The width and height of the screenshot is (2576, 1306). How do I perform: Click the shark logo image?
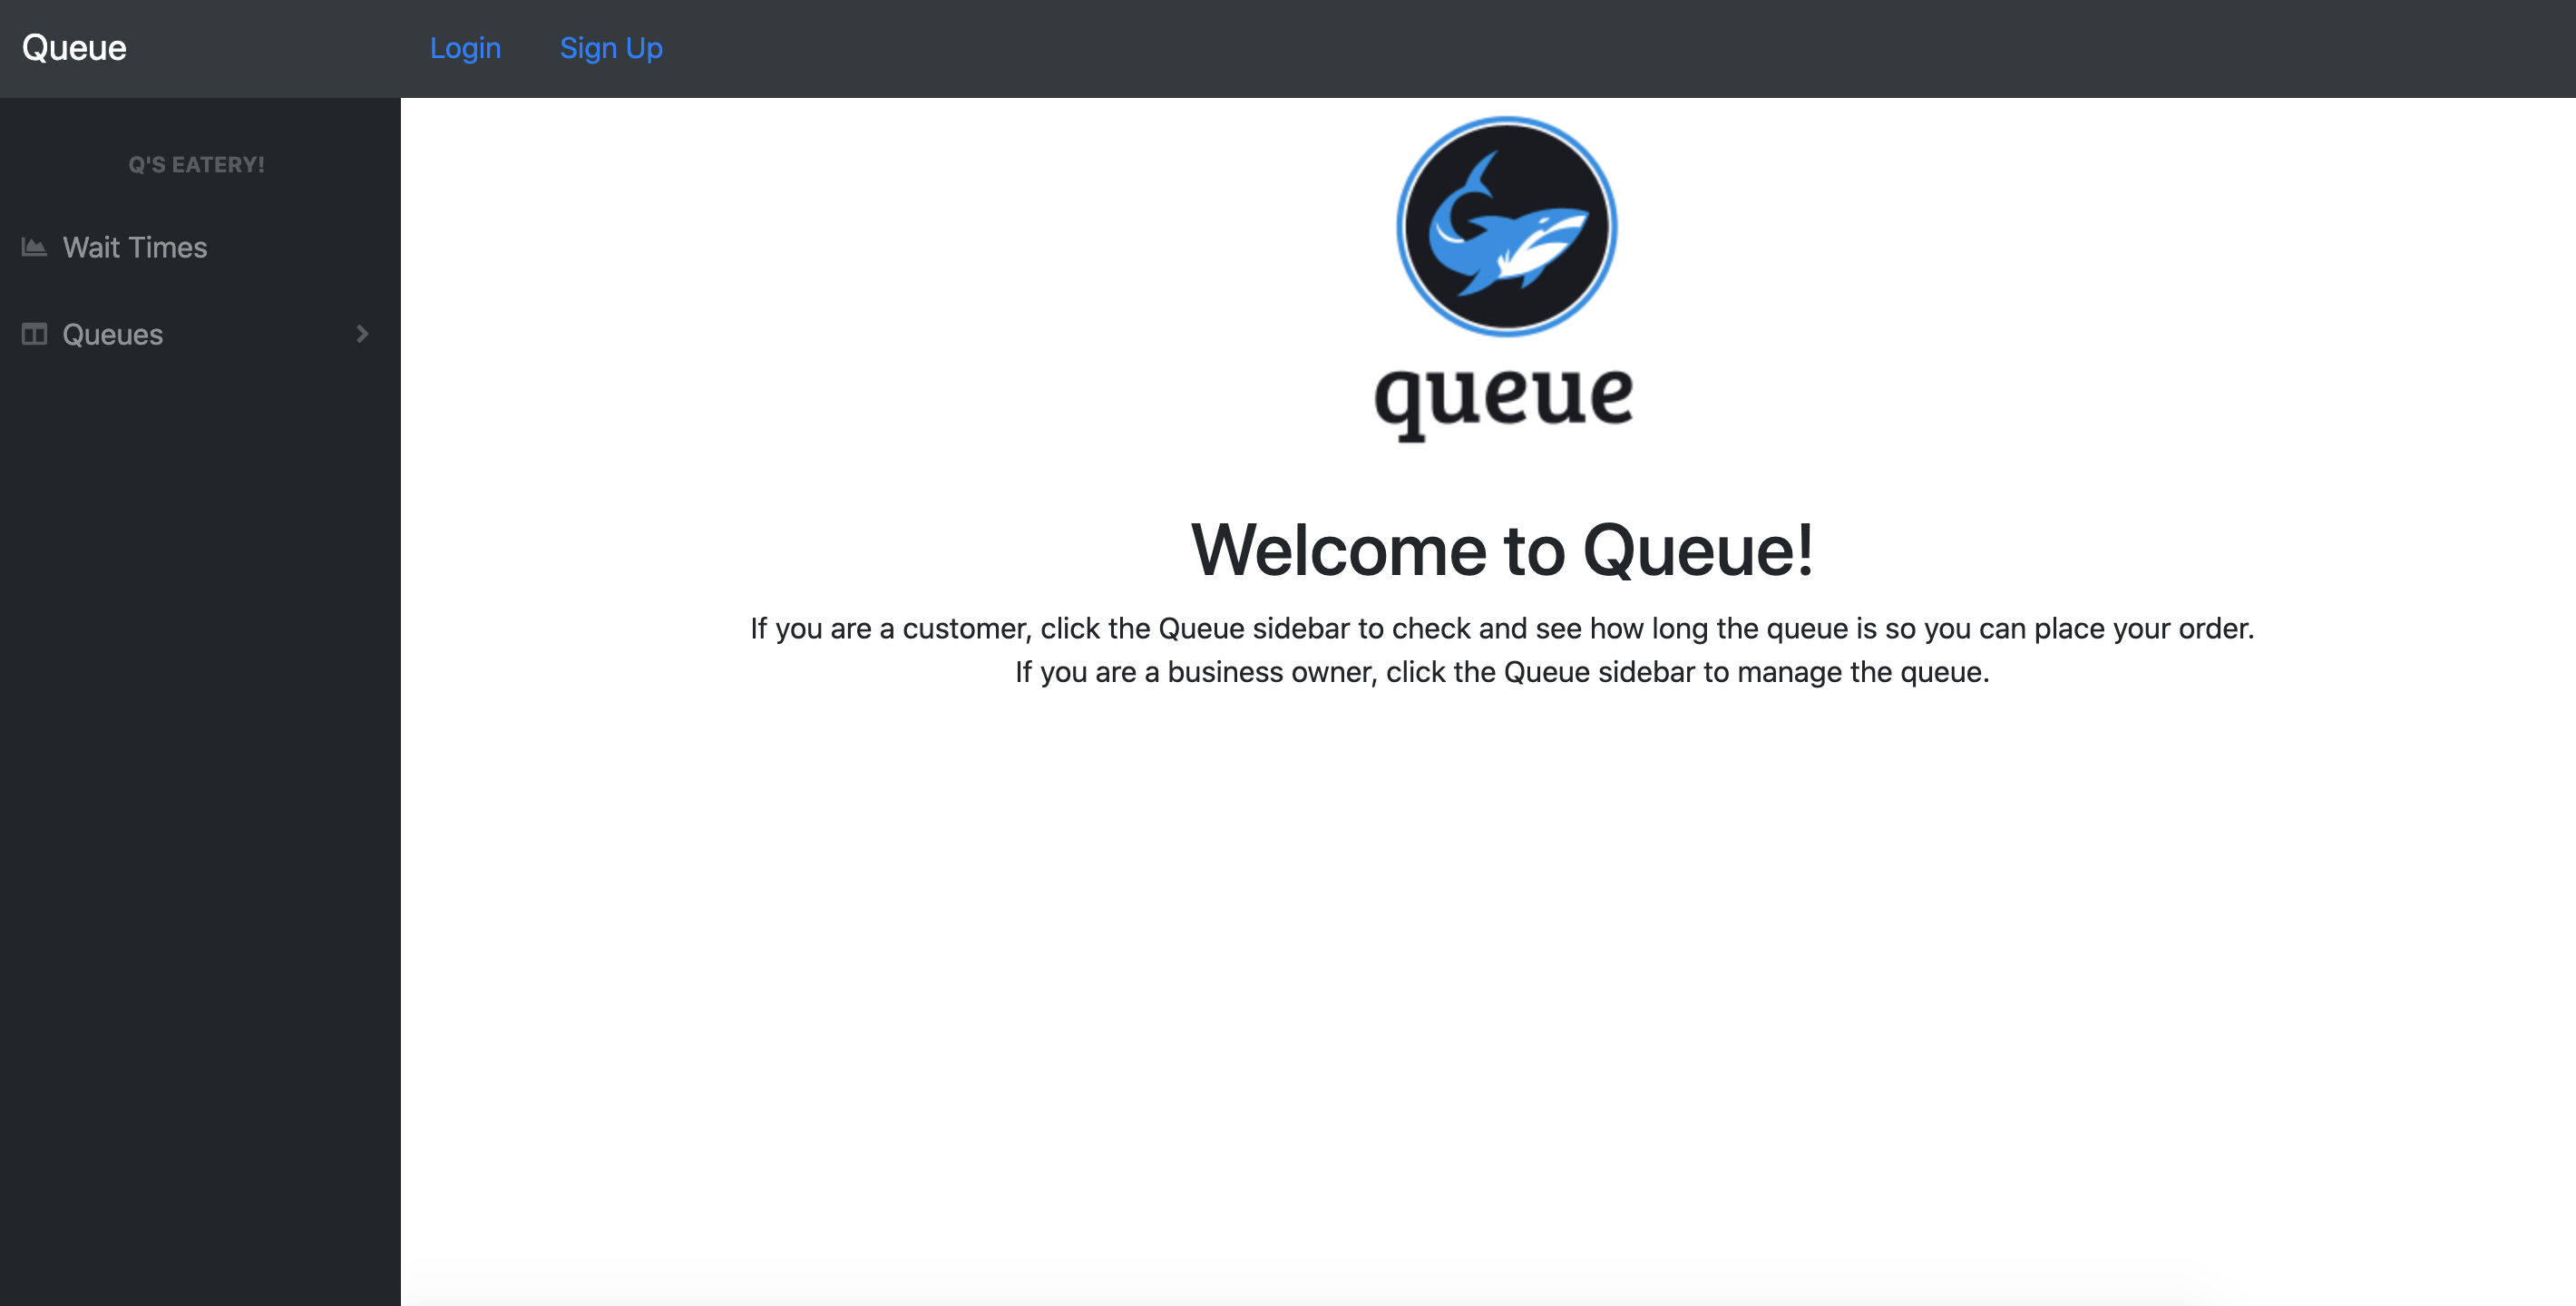coord(1505,227)
